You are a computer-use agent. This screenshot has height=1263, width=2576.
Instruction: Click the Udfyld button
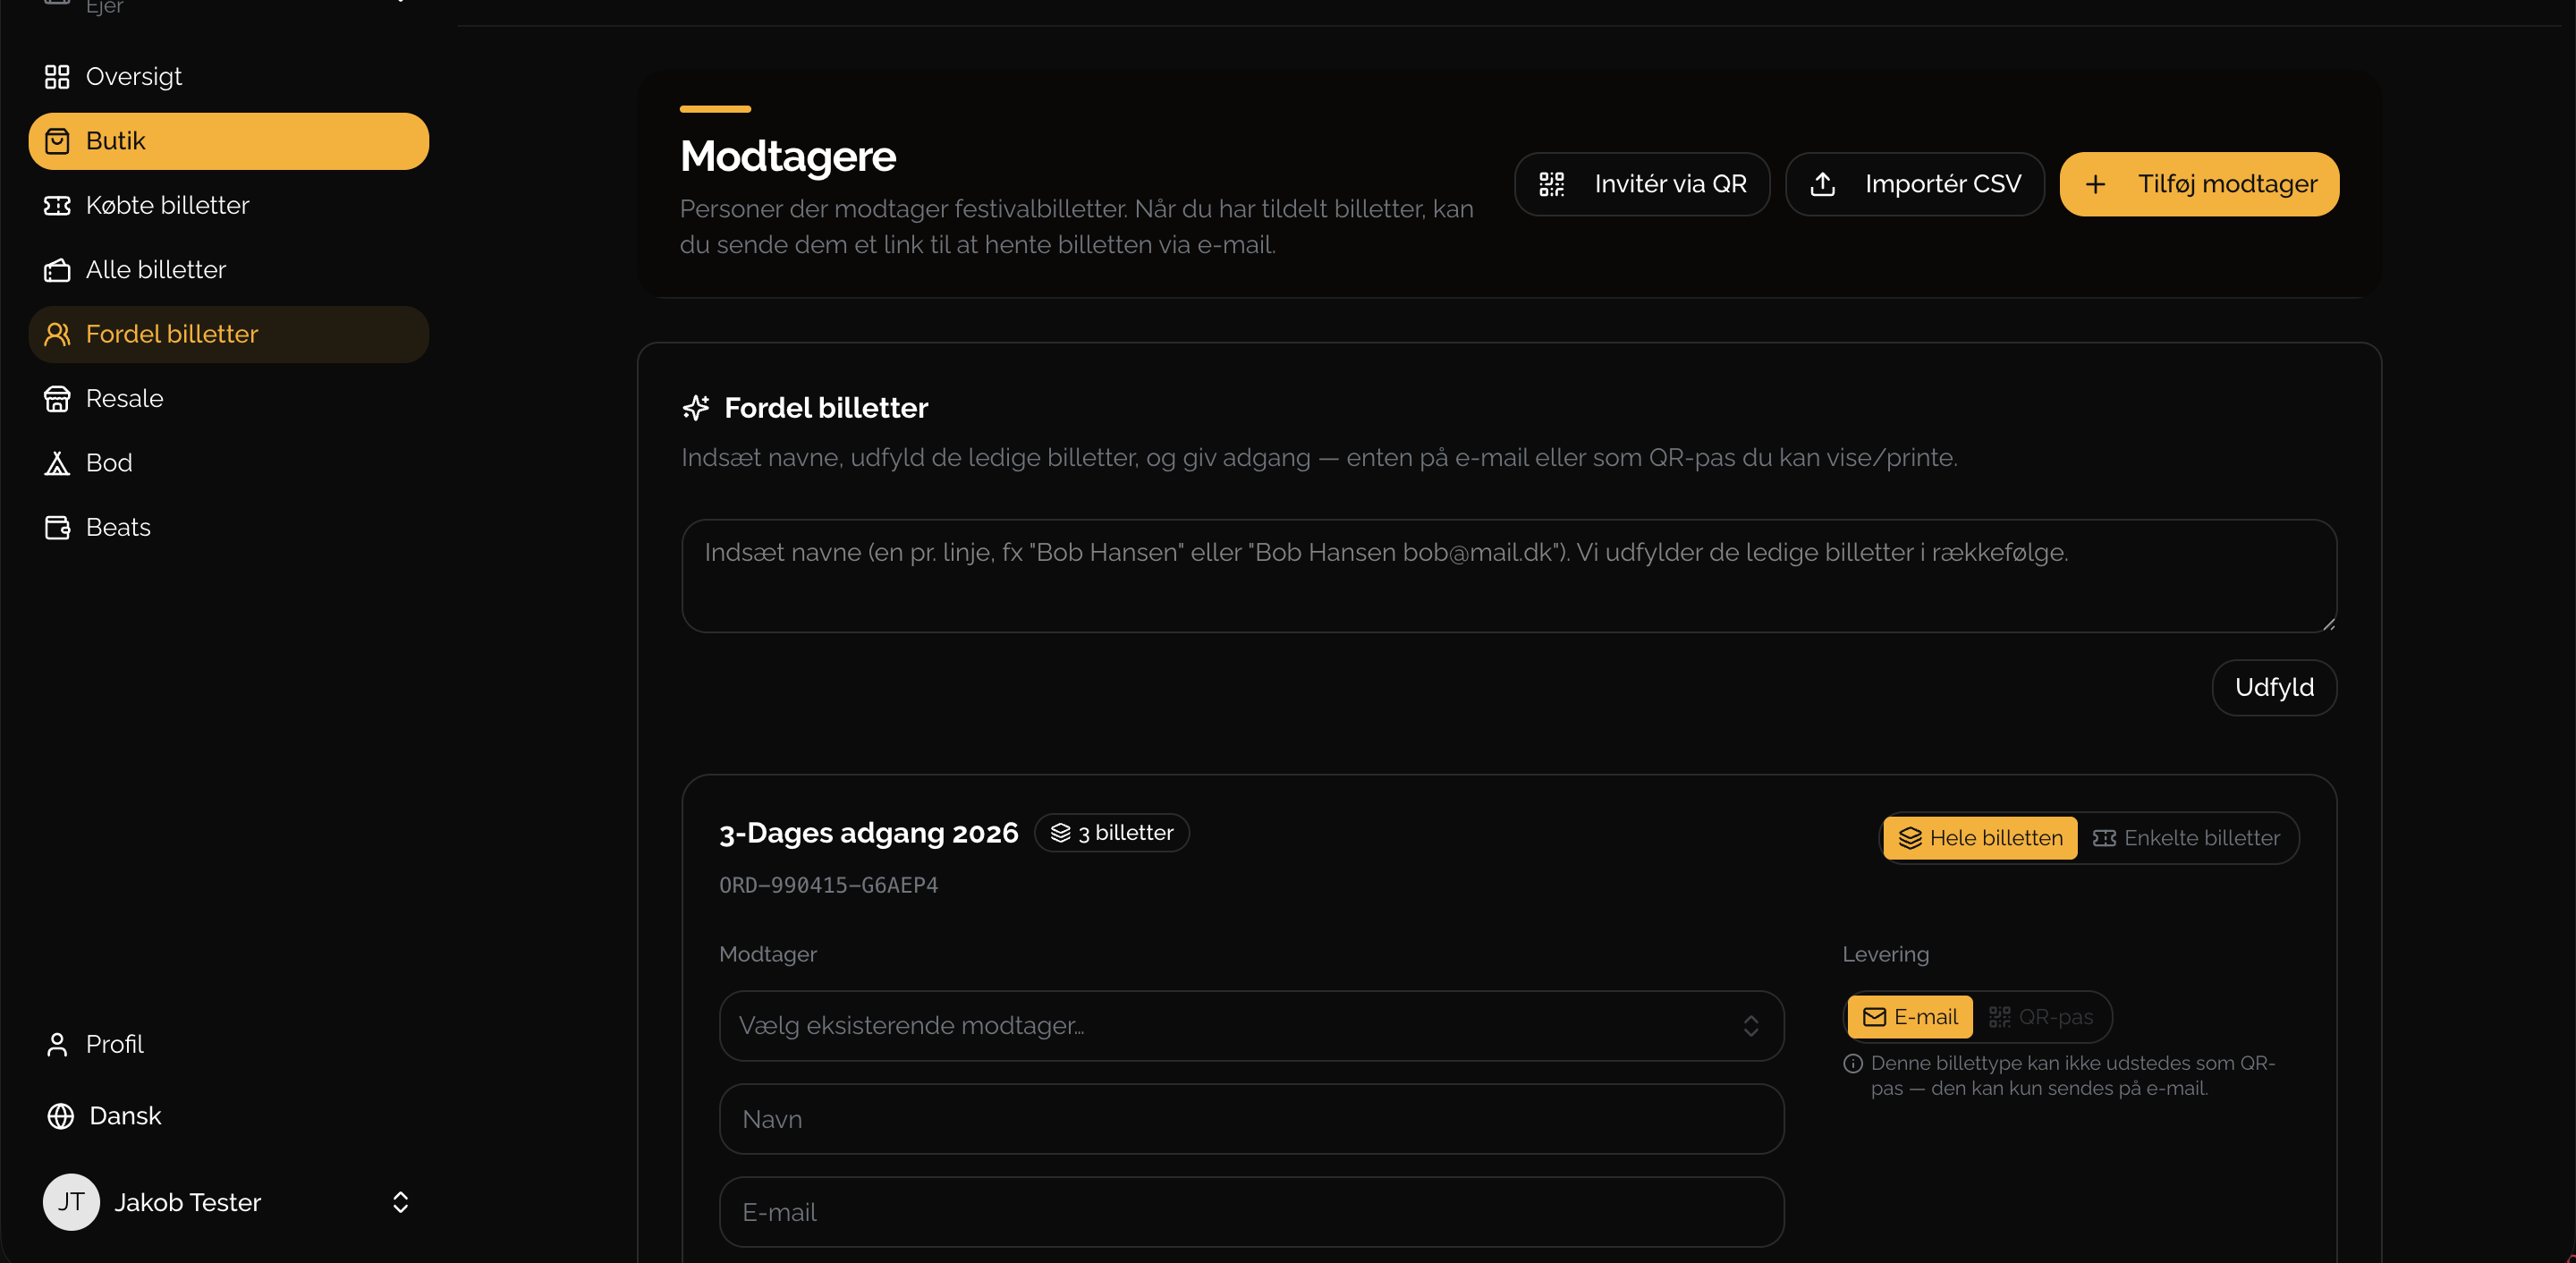point(2274,687)
